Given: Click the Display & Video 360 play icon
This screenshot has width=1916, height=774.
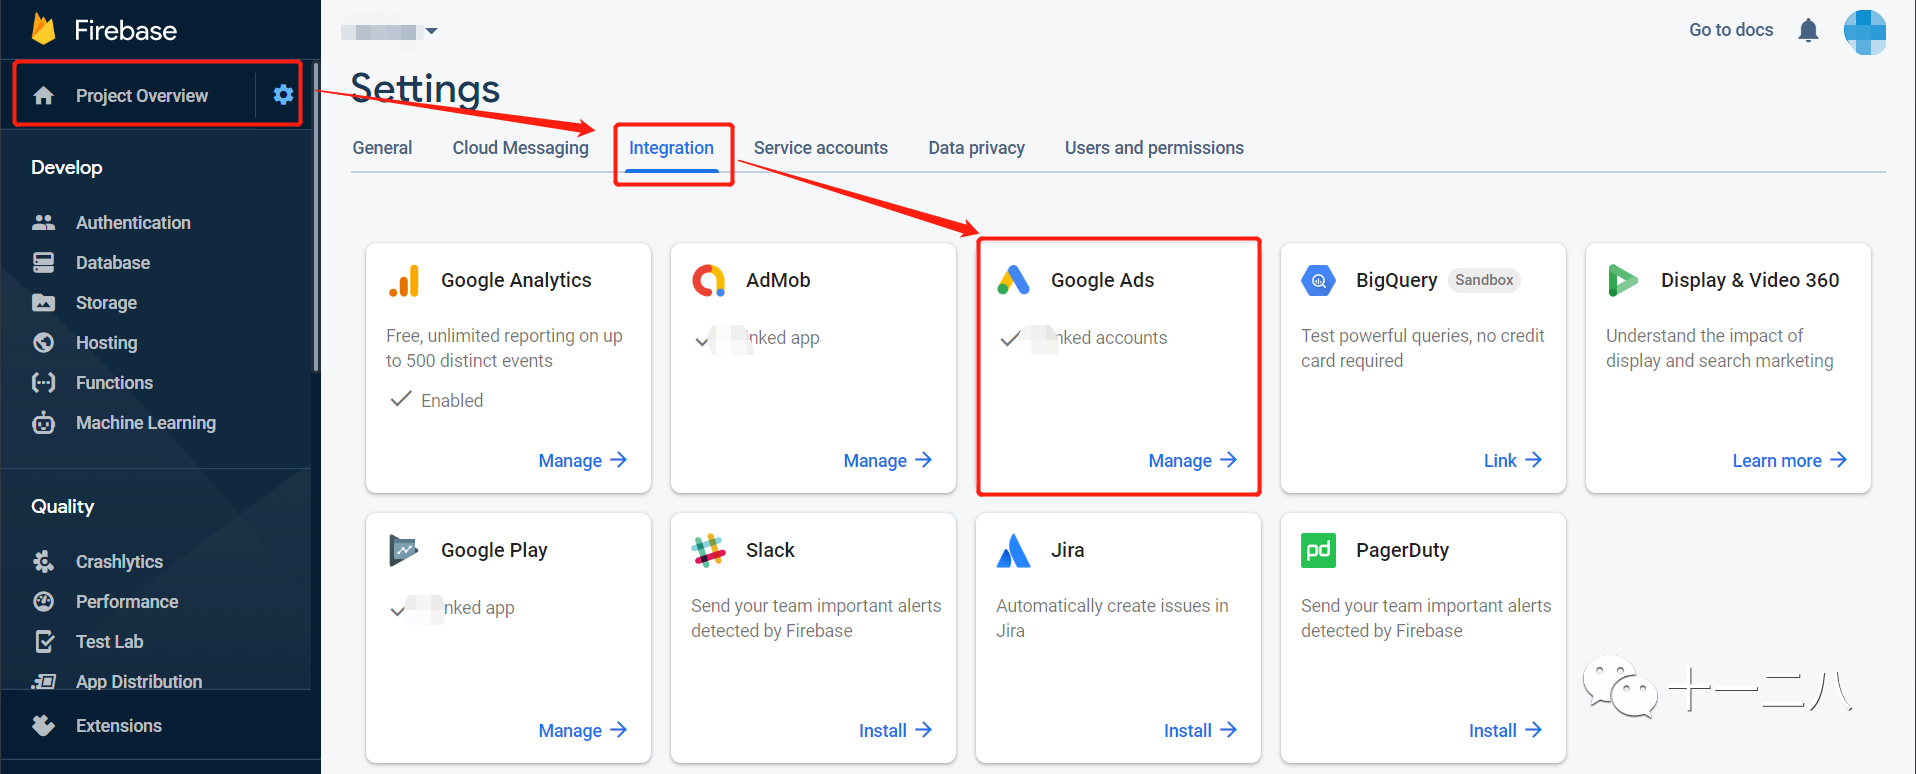Looking at the screenshot, I should (1623, 281).
